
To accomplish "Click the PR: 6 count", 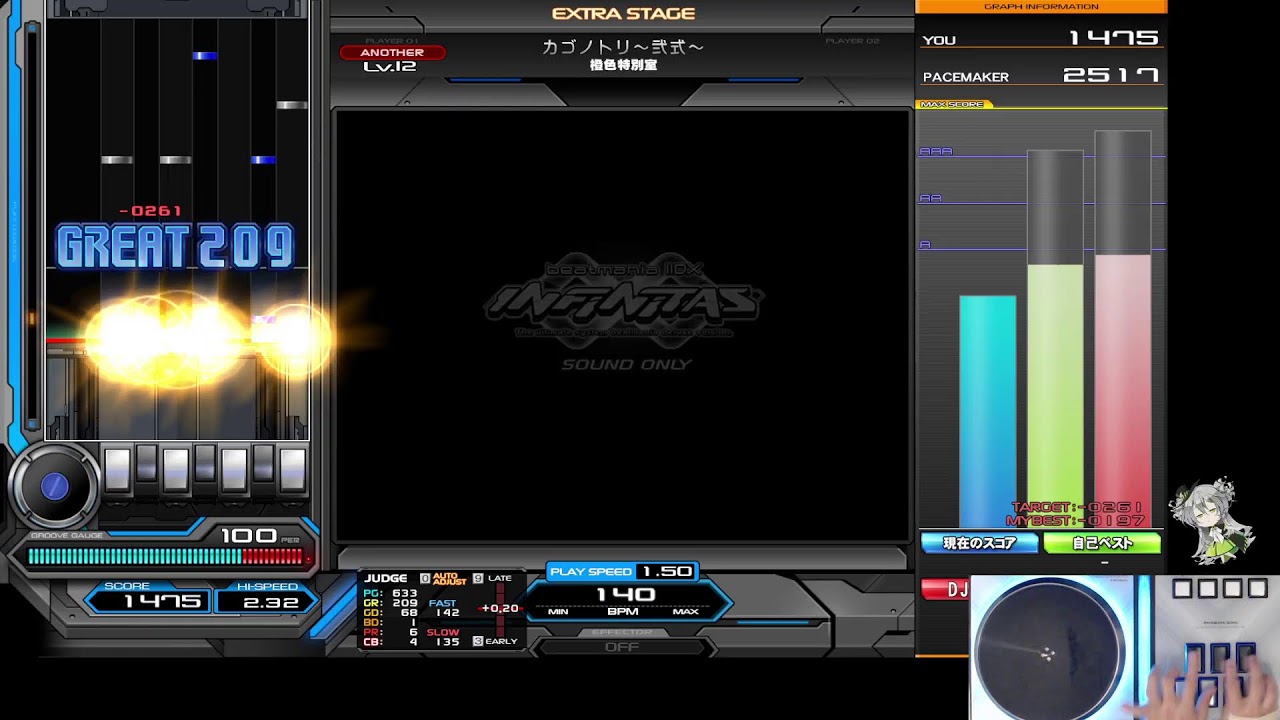I will (391, 632).
